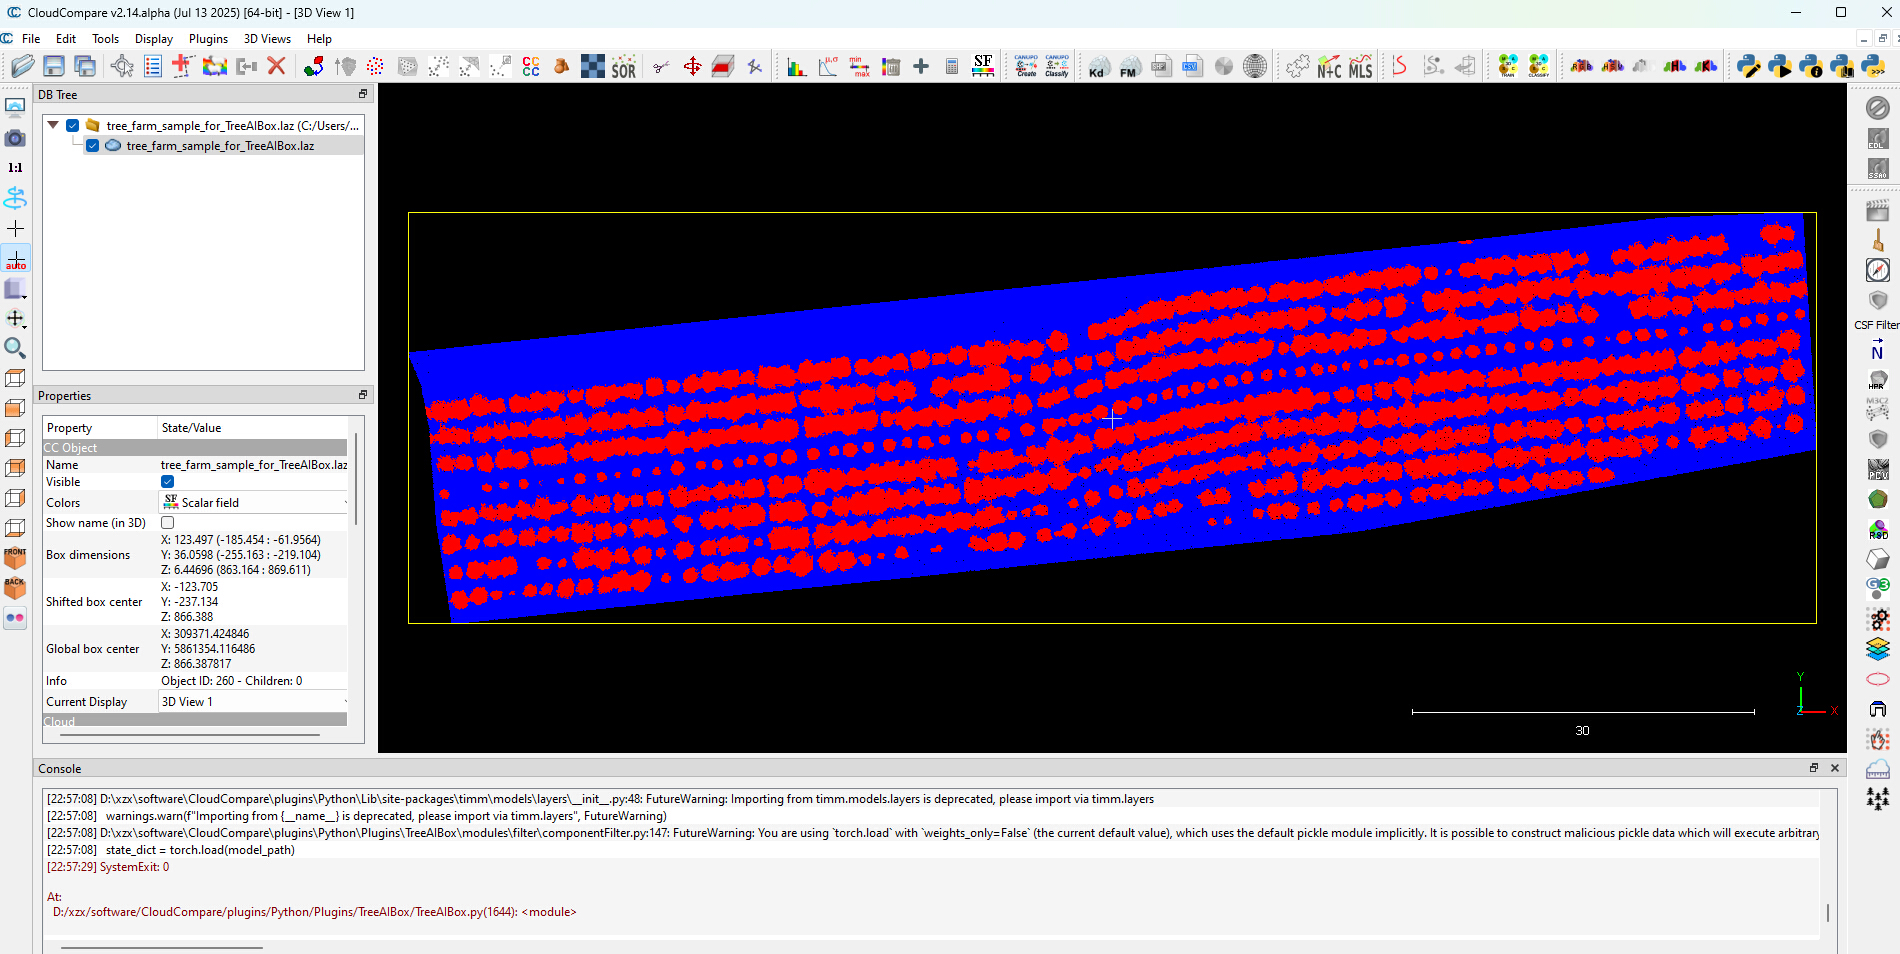The width and height of the screenshot is (1900, 954).
Task: Click the Translate/Rotate red arrows icon
Action: pos(692,66)
